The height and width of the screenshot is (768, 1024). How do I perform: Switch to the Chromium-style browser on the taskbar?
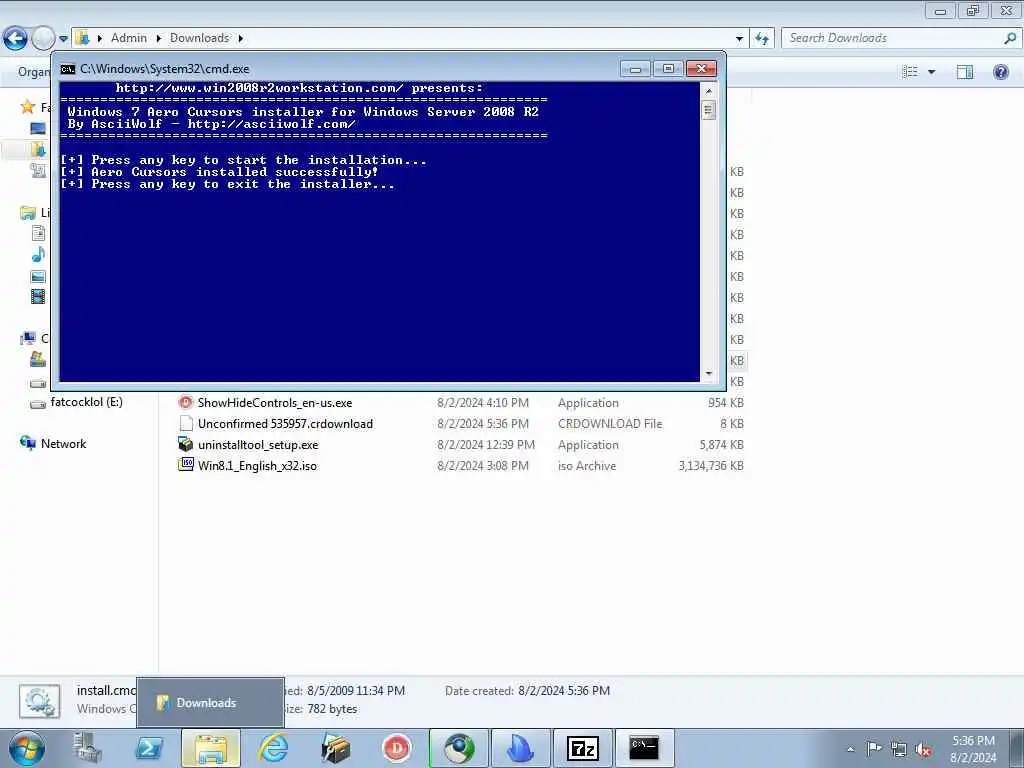point(458,748)
